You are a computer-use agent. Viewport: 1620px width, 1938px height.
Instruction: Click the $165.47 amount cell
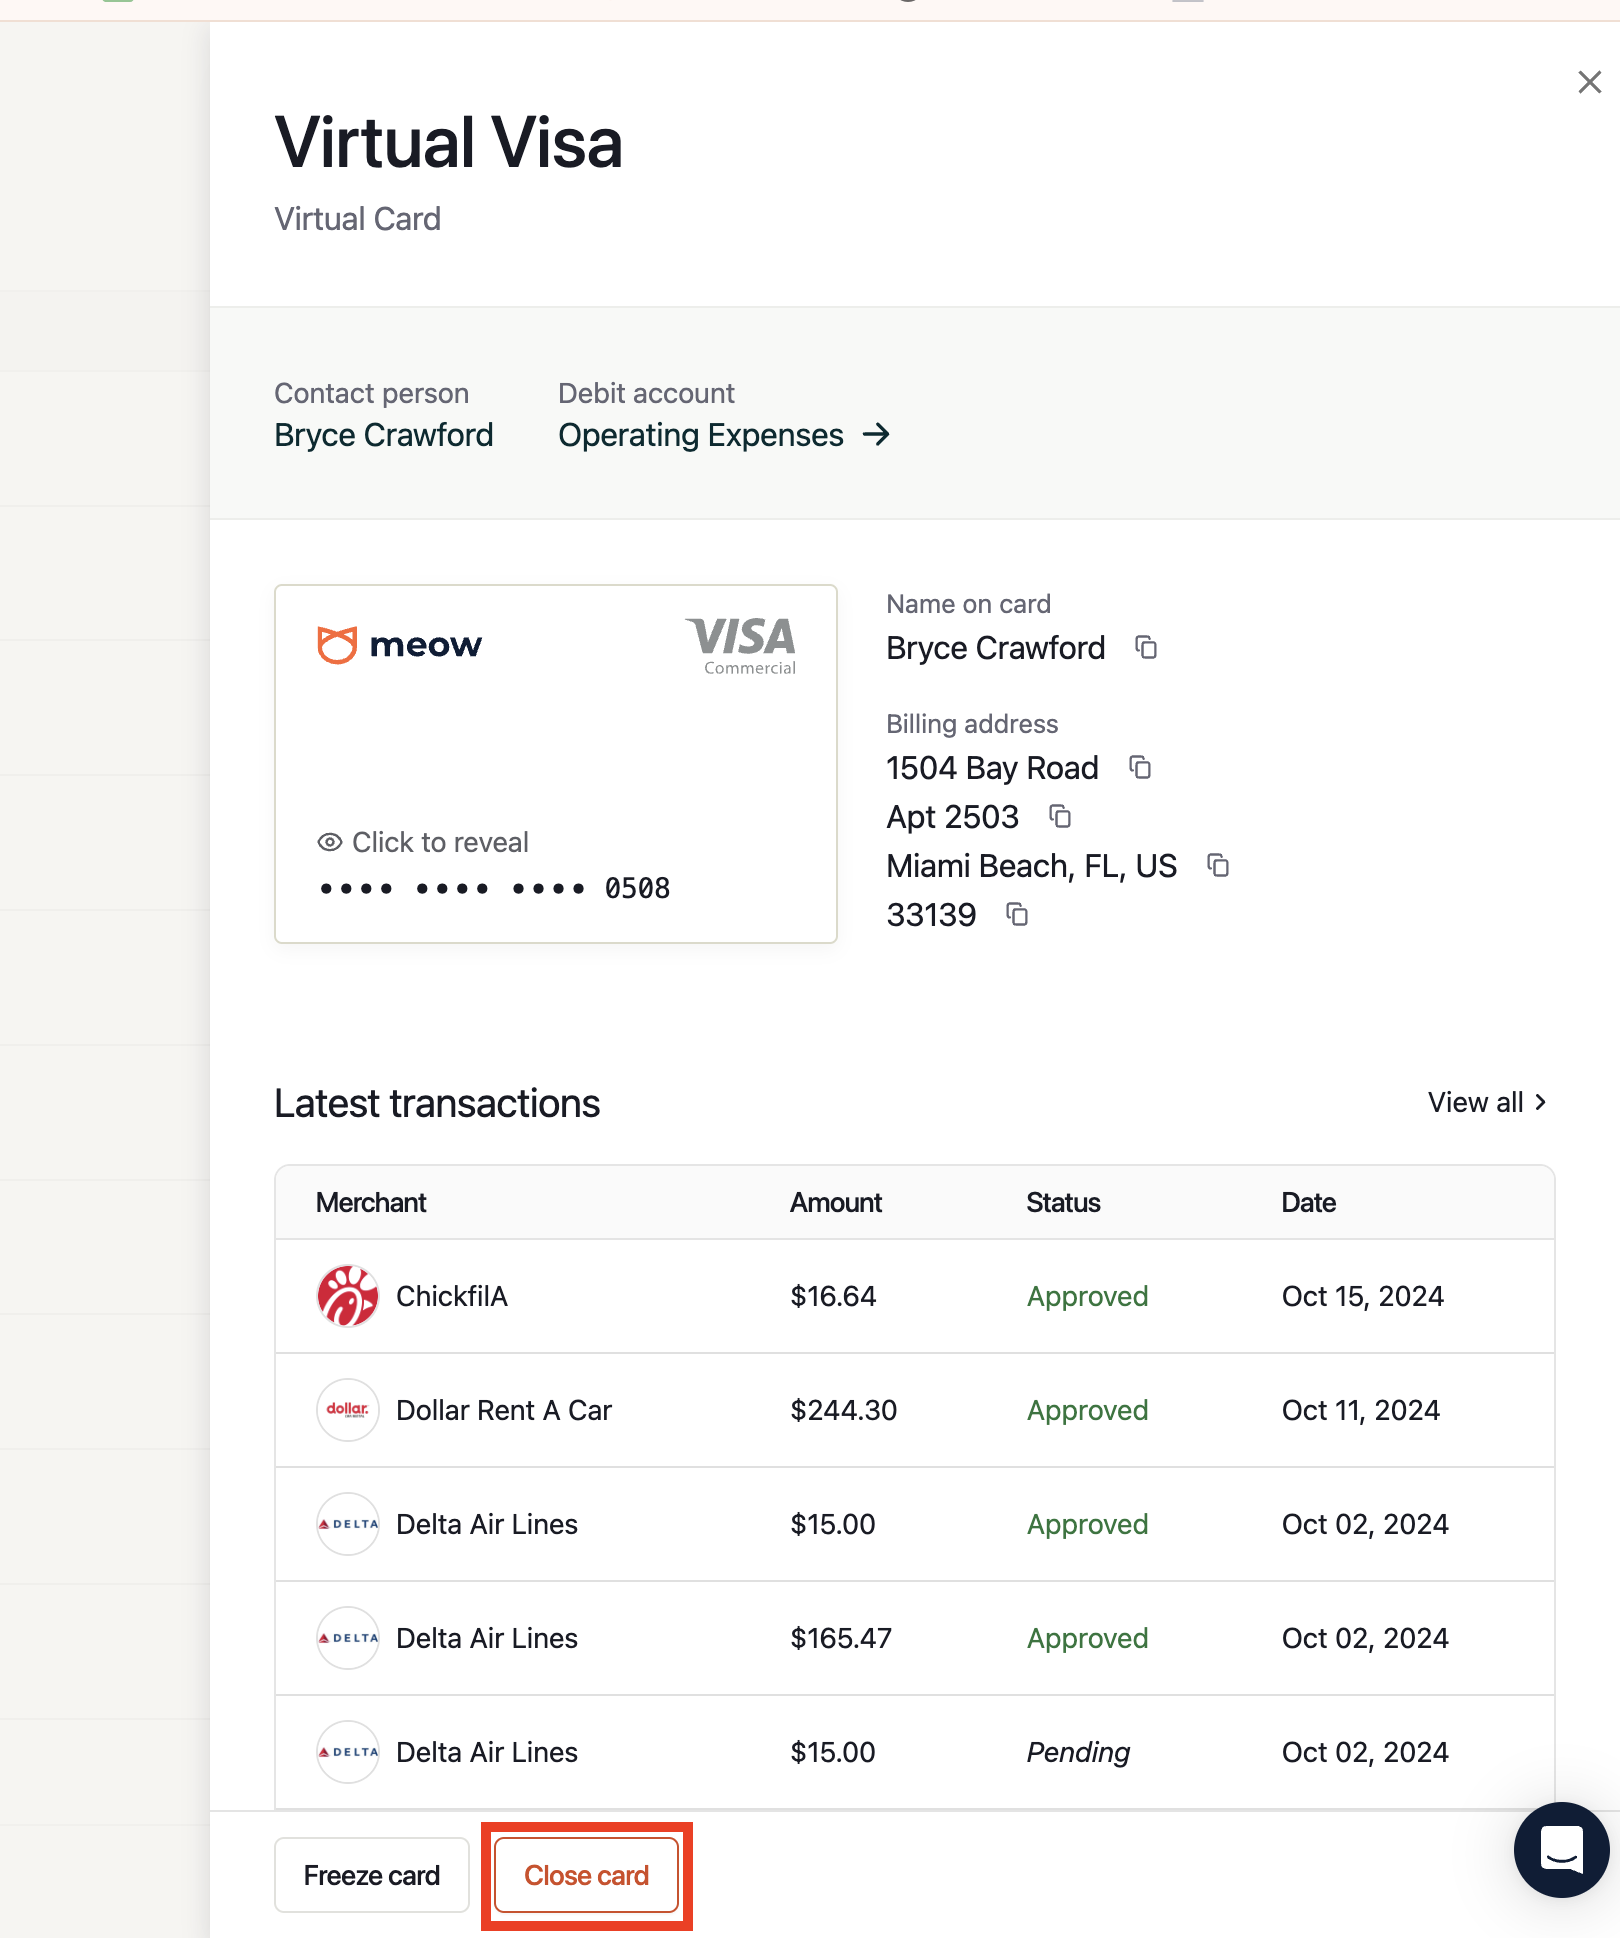point(841,1638)
